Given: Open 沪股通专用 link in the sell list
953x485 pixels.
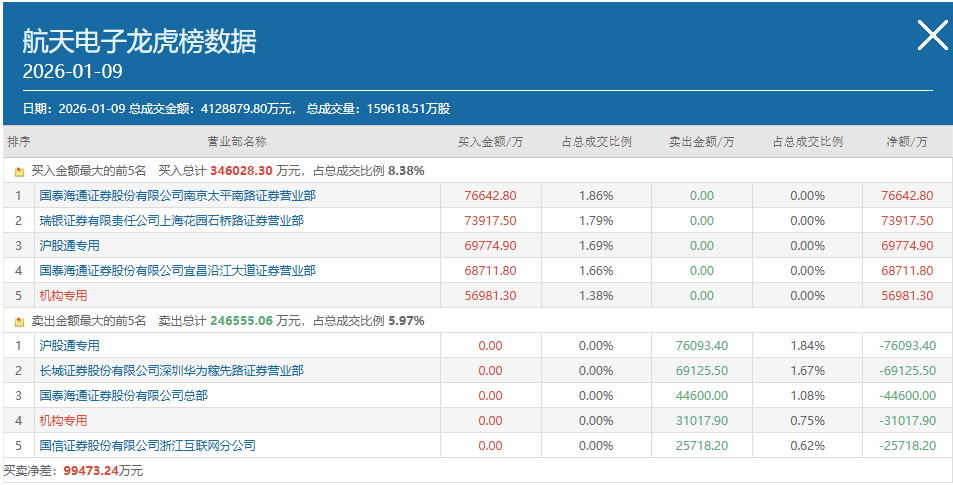Looking at the screenshot, I should [x=69, y=345].
